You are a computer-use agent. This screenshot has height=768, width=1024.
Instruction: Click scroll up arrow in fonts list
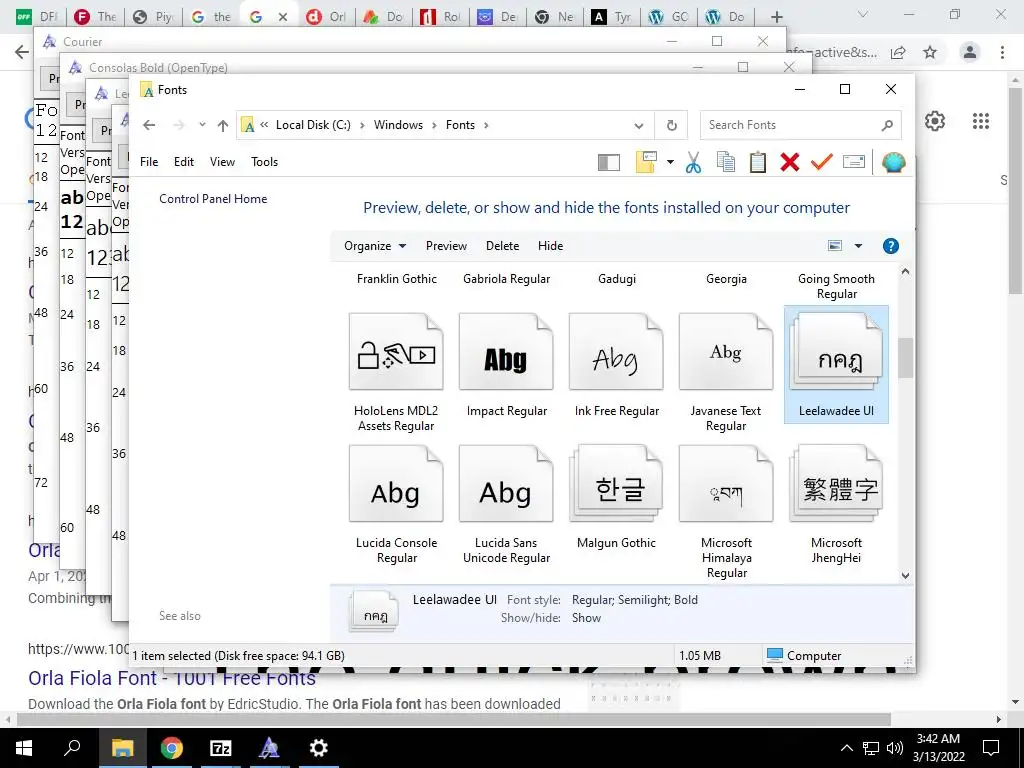[x=905, y=272]
